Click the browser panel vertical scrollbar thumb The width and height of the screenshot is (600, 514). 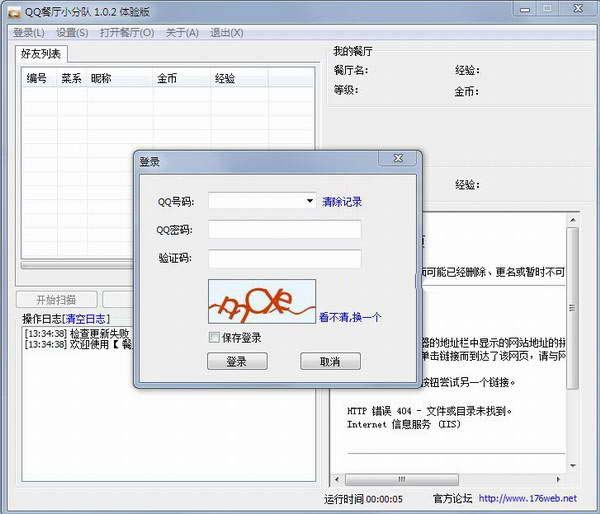tap(572, 308)
